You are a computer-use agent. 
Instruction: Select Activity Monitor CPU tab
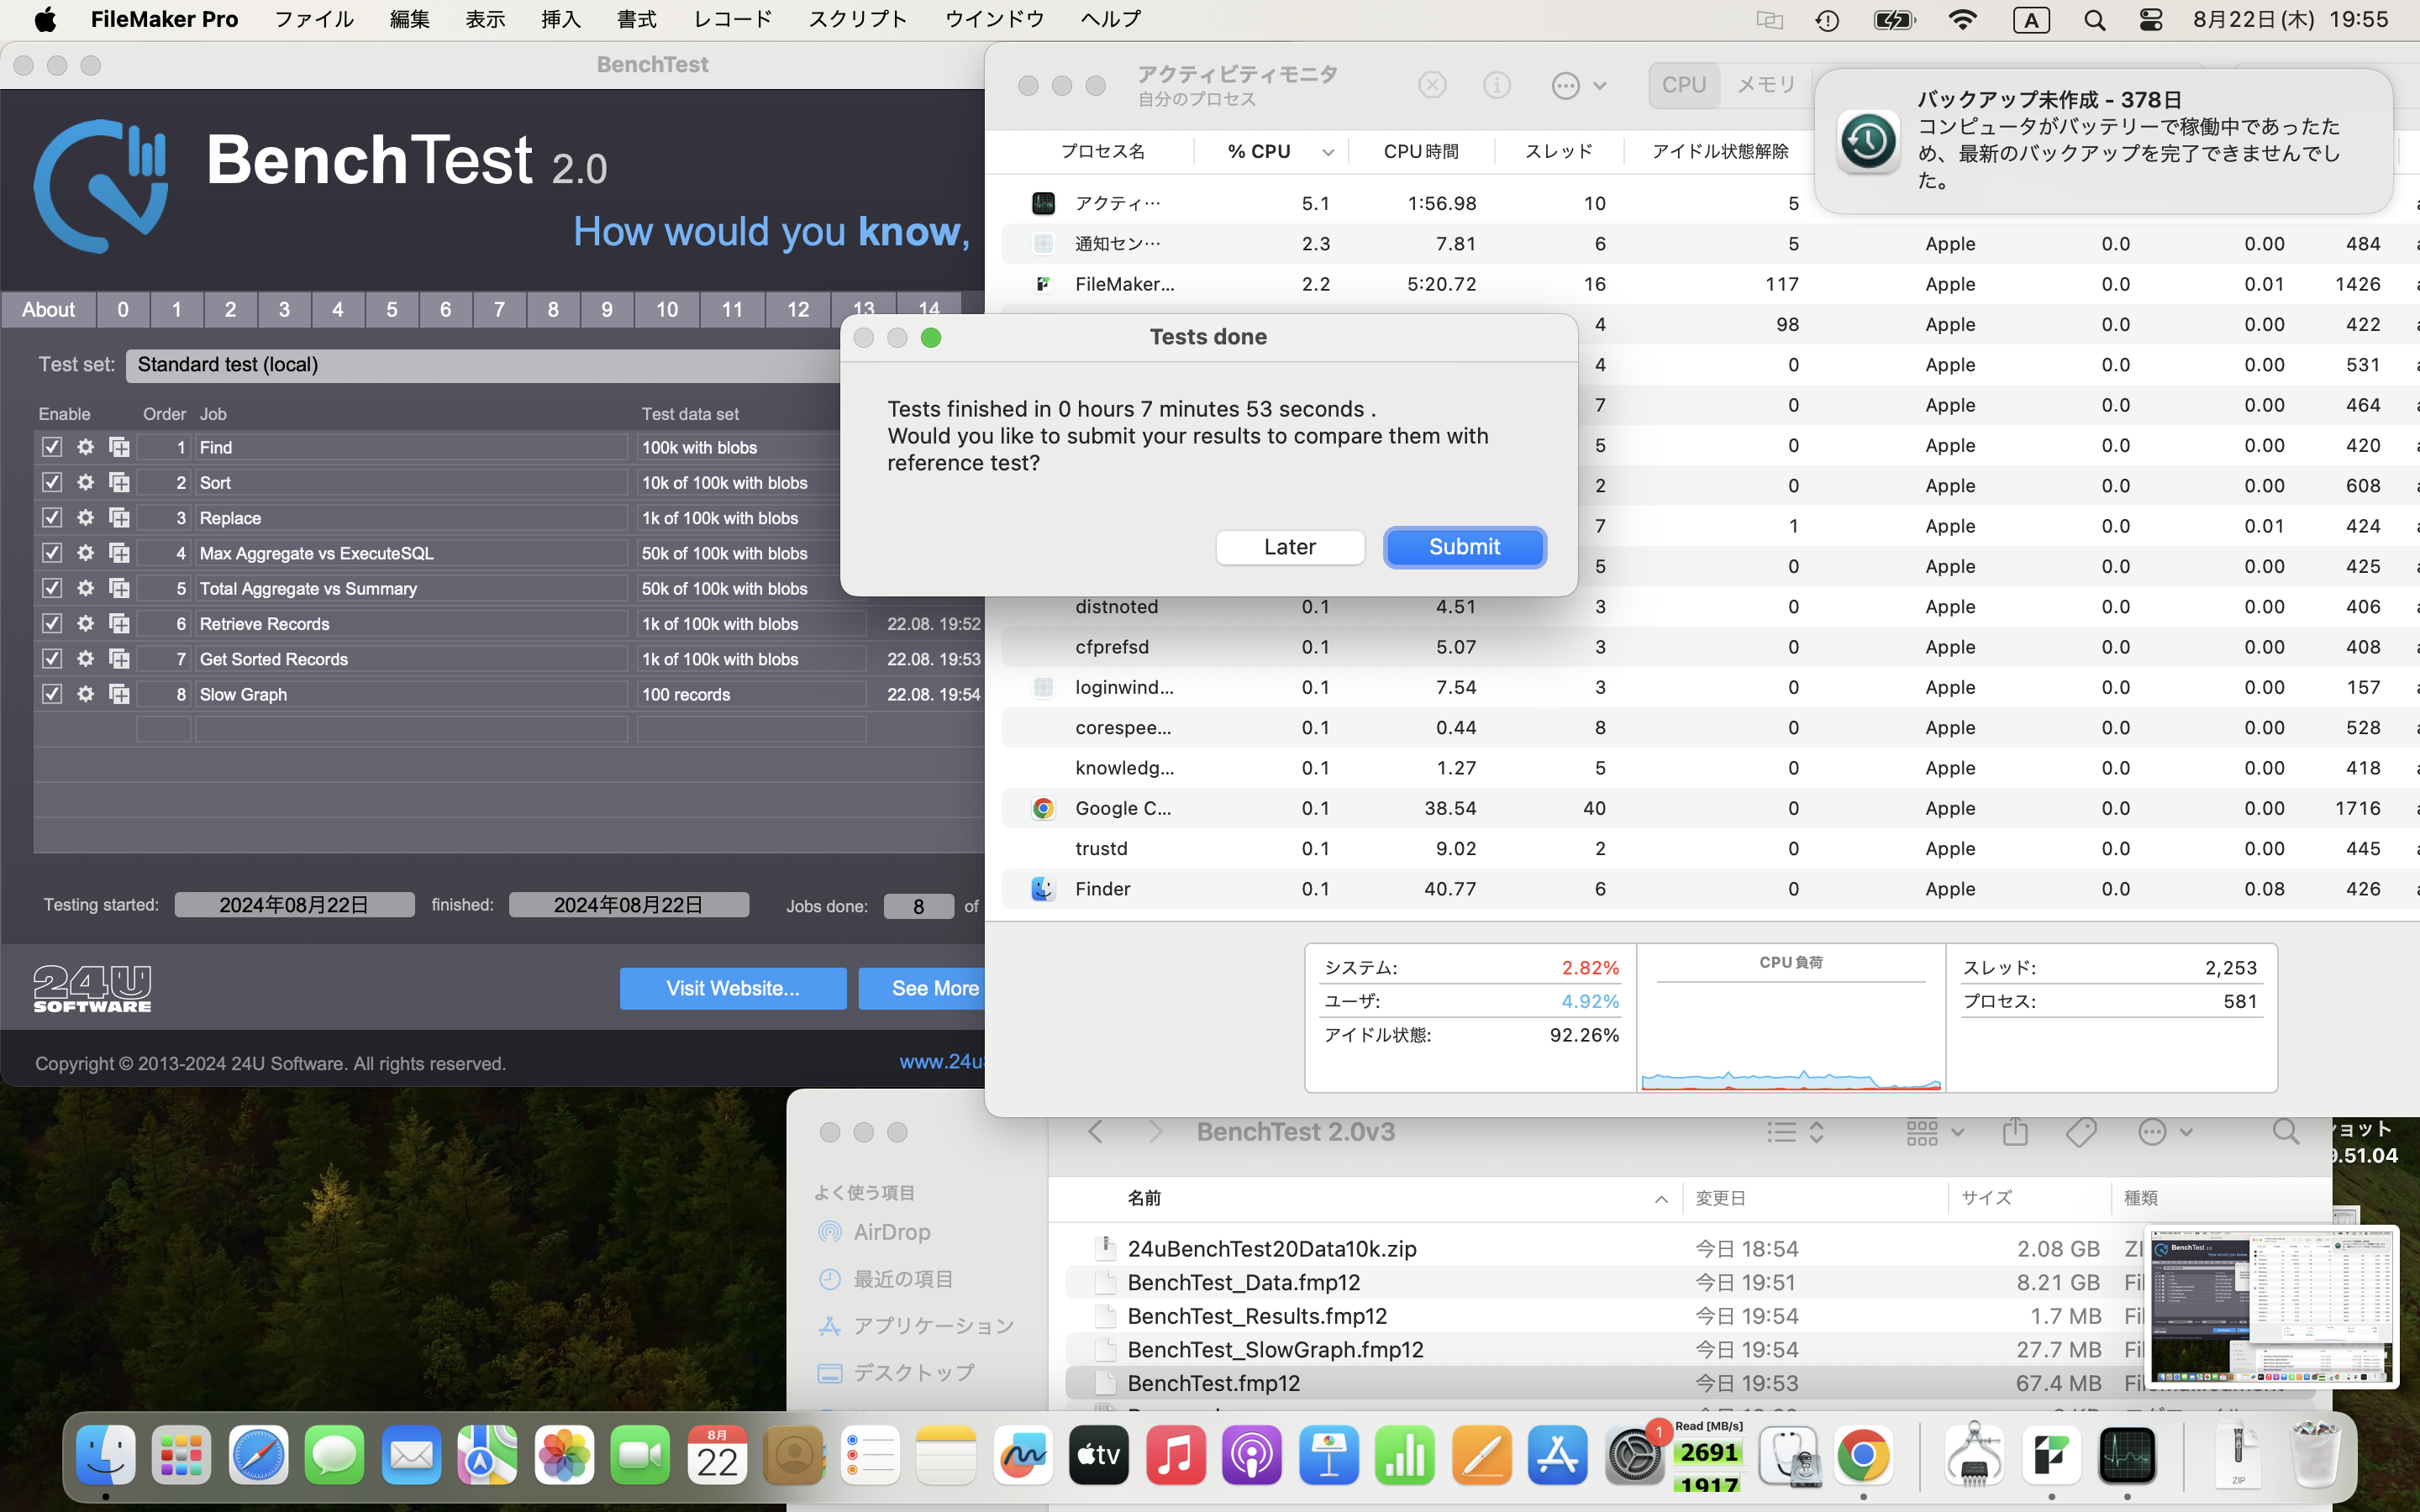[x=1684, y=85]
